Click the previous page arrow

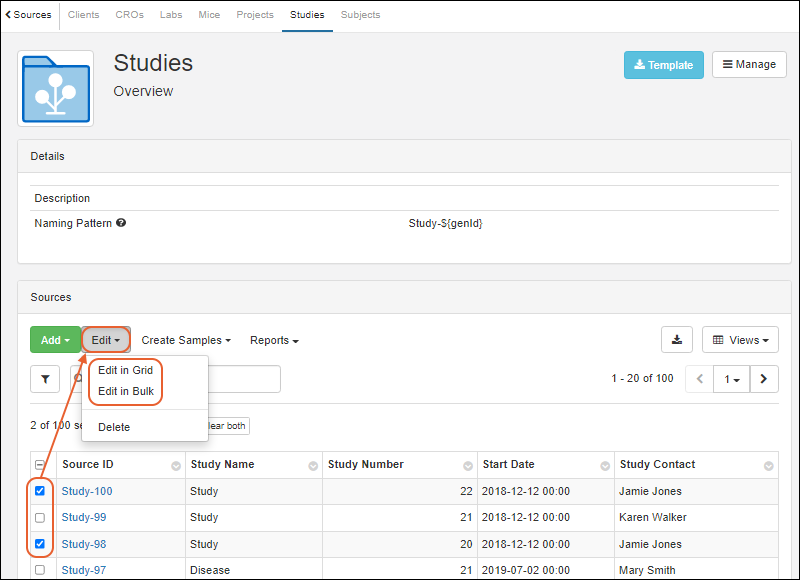tap(700, 379)
